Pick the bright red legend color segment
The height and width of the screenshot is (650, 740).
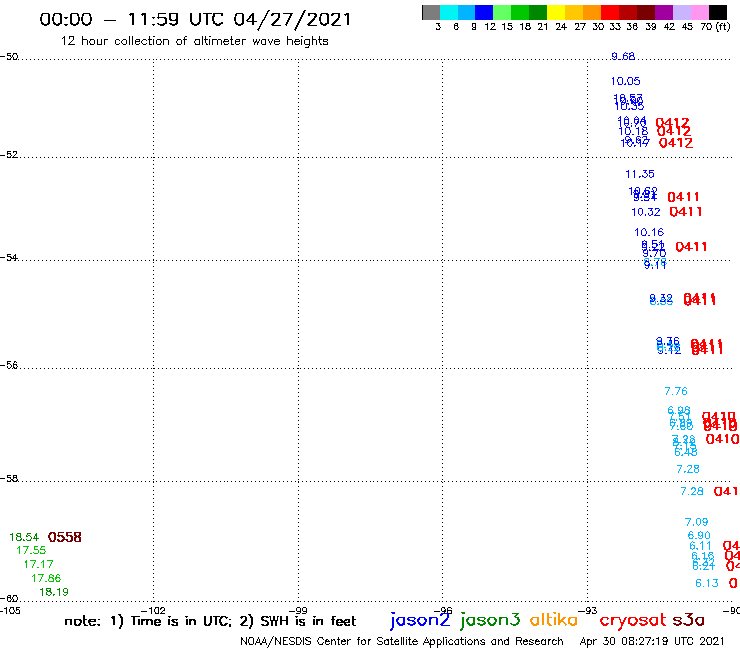click(x=610, y=12)
